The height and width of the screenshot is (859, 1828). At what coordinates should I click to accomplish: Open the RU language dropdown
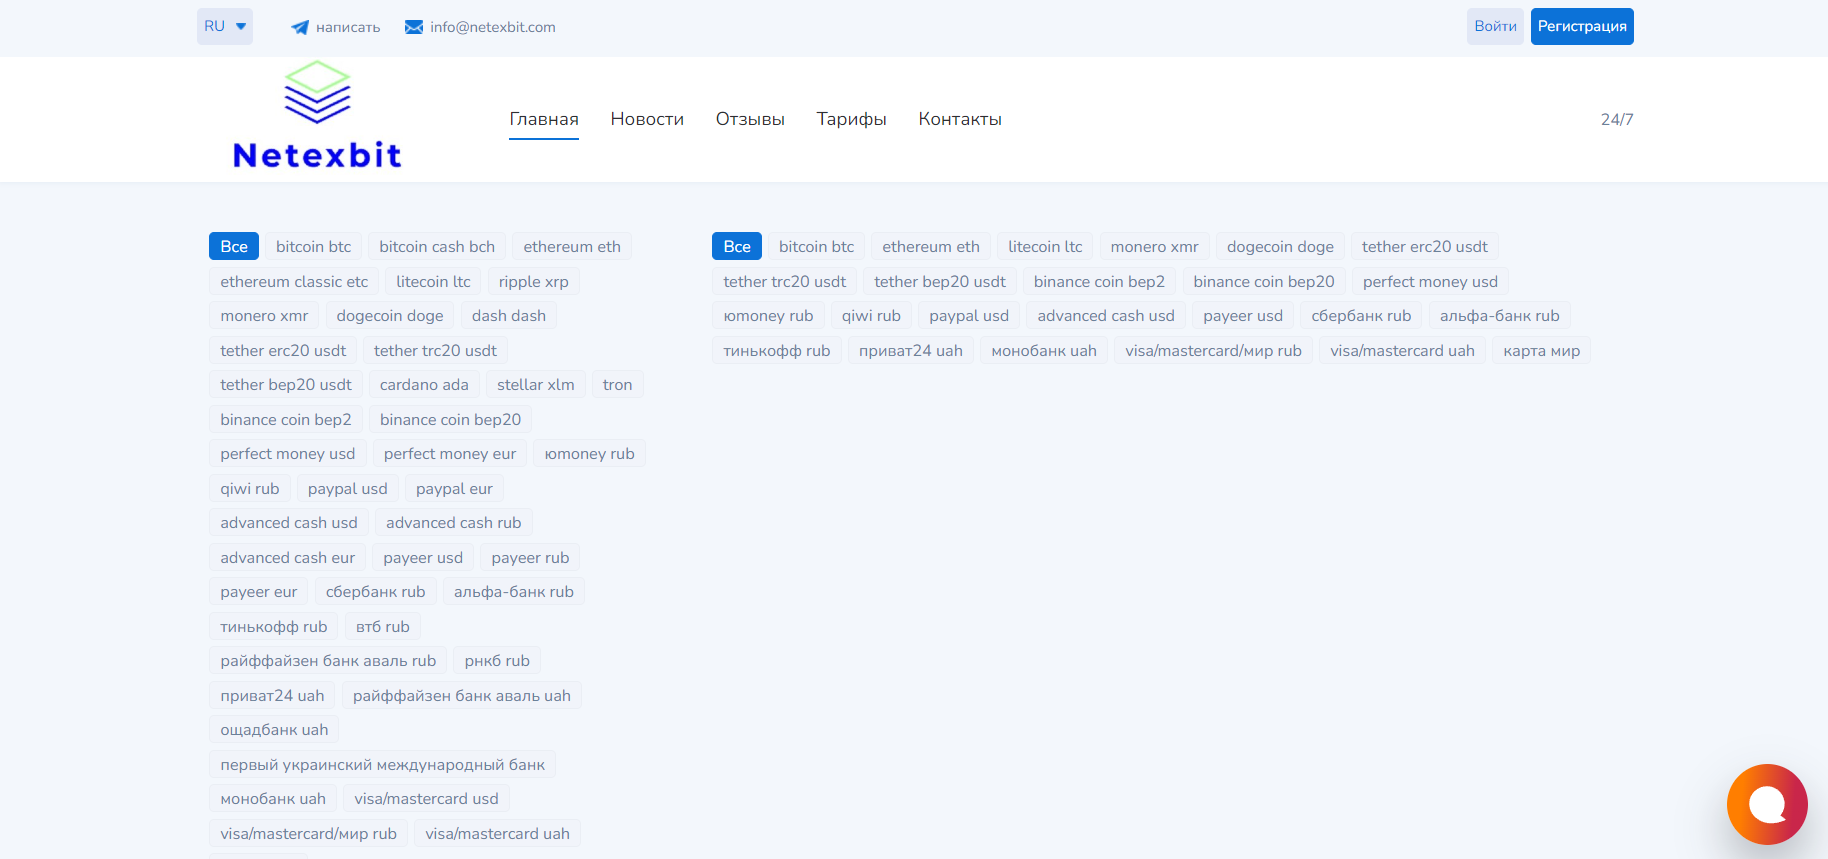225,27
